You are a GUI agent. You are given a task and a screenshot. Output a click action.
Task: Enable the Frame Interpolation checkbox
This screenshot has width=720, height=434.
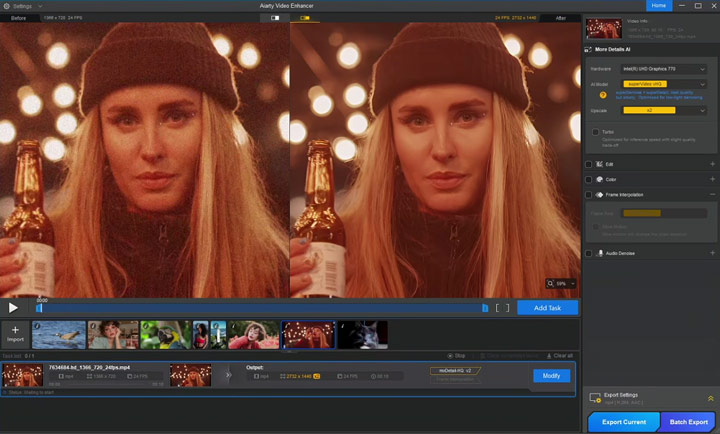(x=589, y=195)
